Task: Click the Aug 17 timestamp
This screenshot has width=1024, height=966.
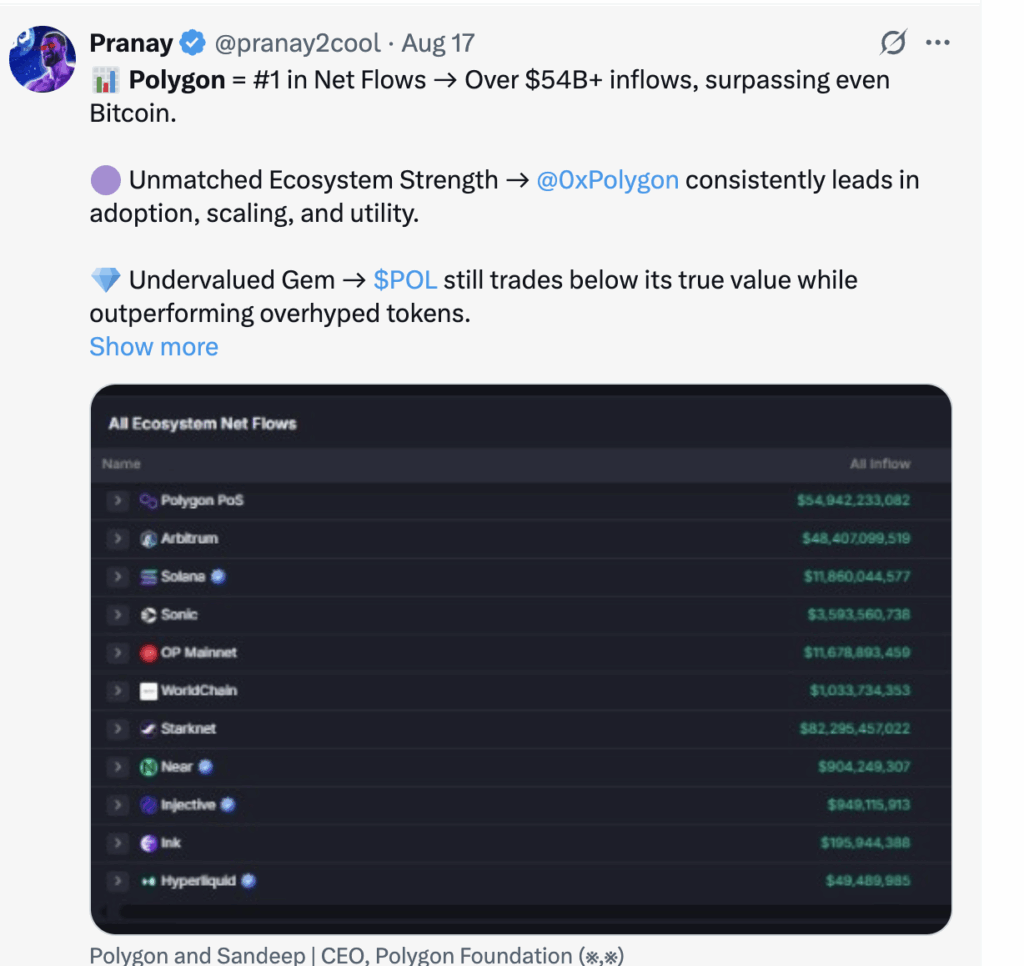Action: tap(438, 43)
